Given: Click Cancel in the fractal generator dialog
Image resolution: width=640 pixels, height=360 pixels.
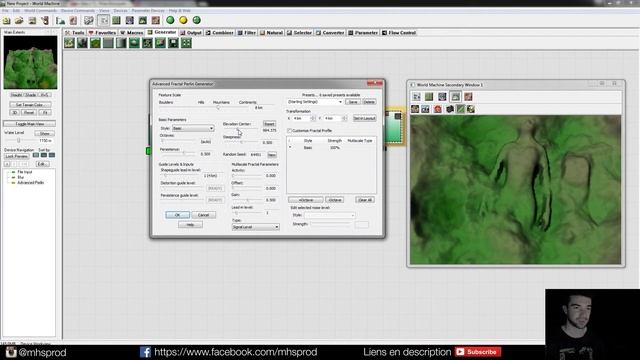Looking at the screenshot, I should [203, 215].
